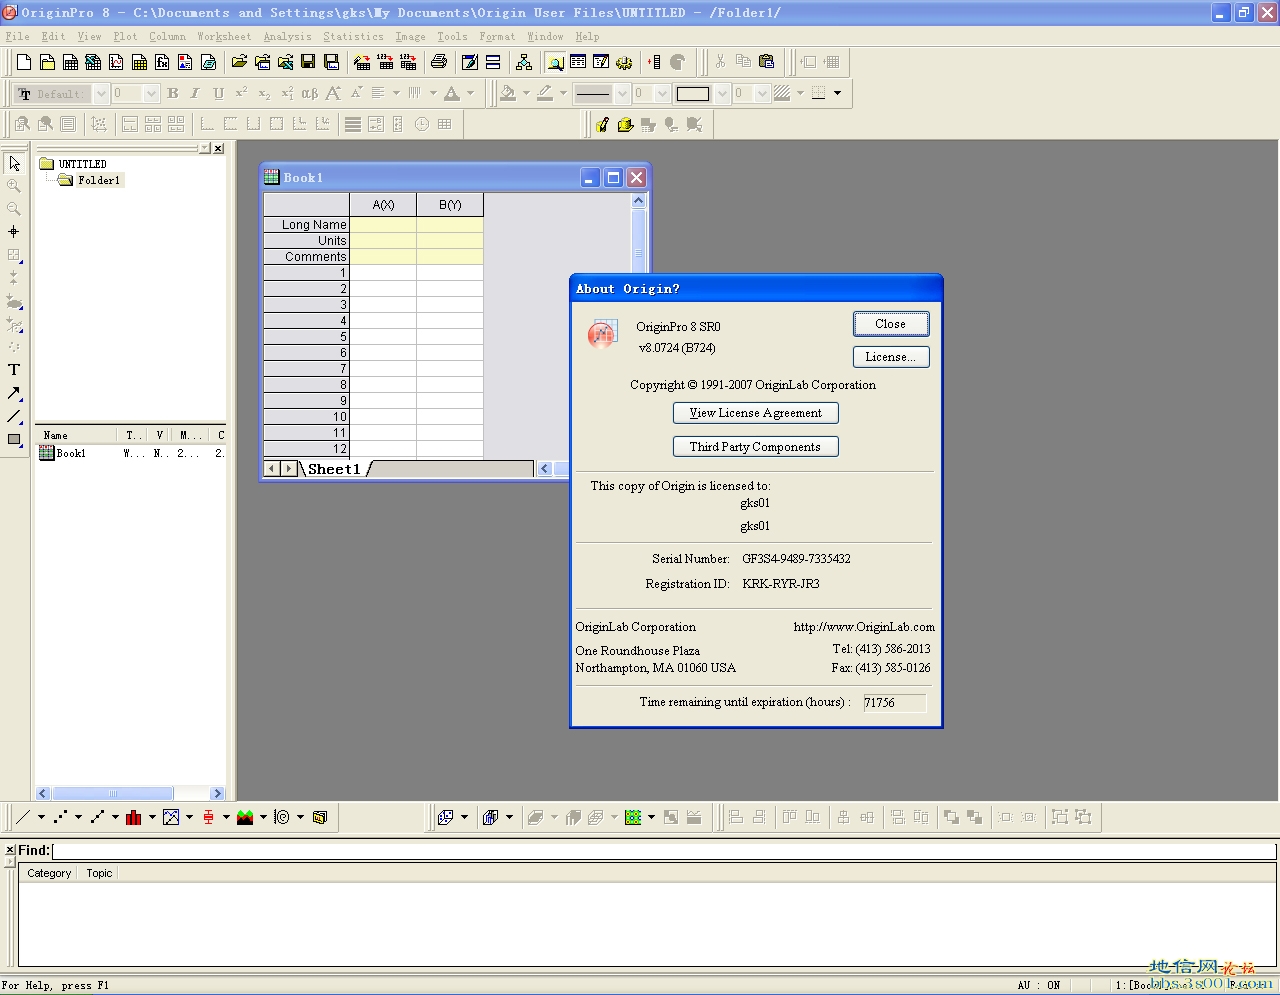Screen dimensions: 1280x995
Task: Click the Area plot icon
Action: (245, 817)
